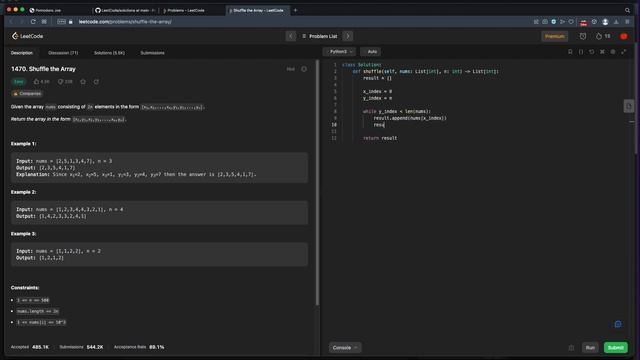Reset code to default icon
The image size is (640, 360).
tap(591, 52)
